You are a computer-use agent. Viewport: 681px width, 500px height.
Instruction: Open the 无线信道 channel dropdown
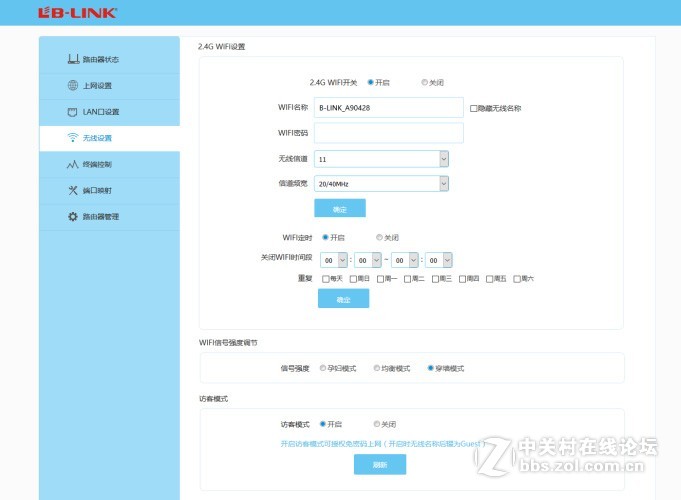[x=381, y=159]
